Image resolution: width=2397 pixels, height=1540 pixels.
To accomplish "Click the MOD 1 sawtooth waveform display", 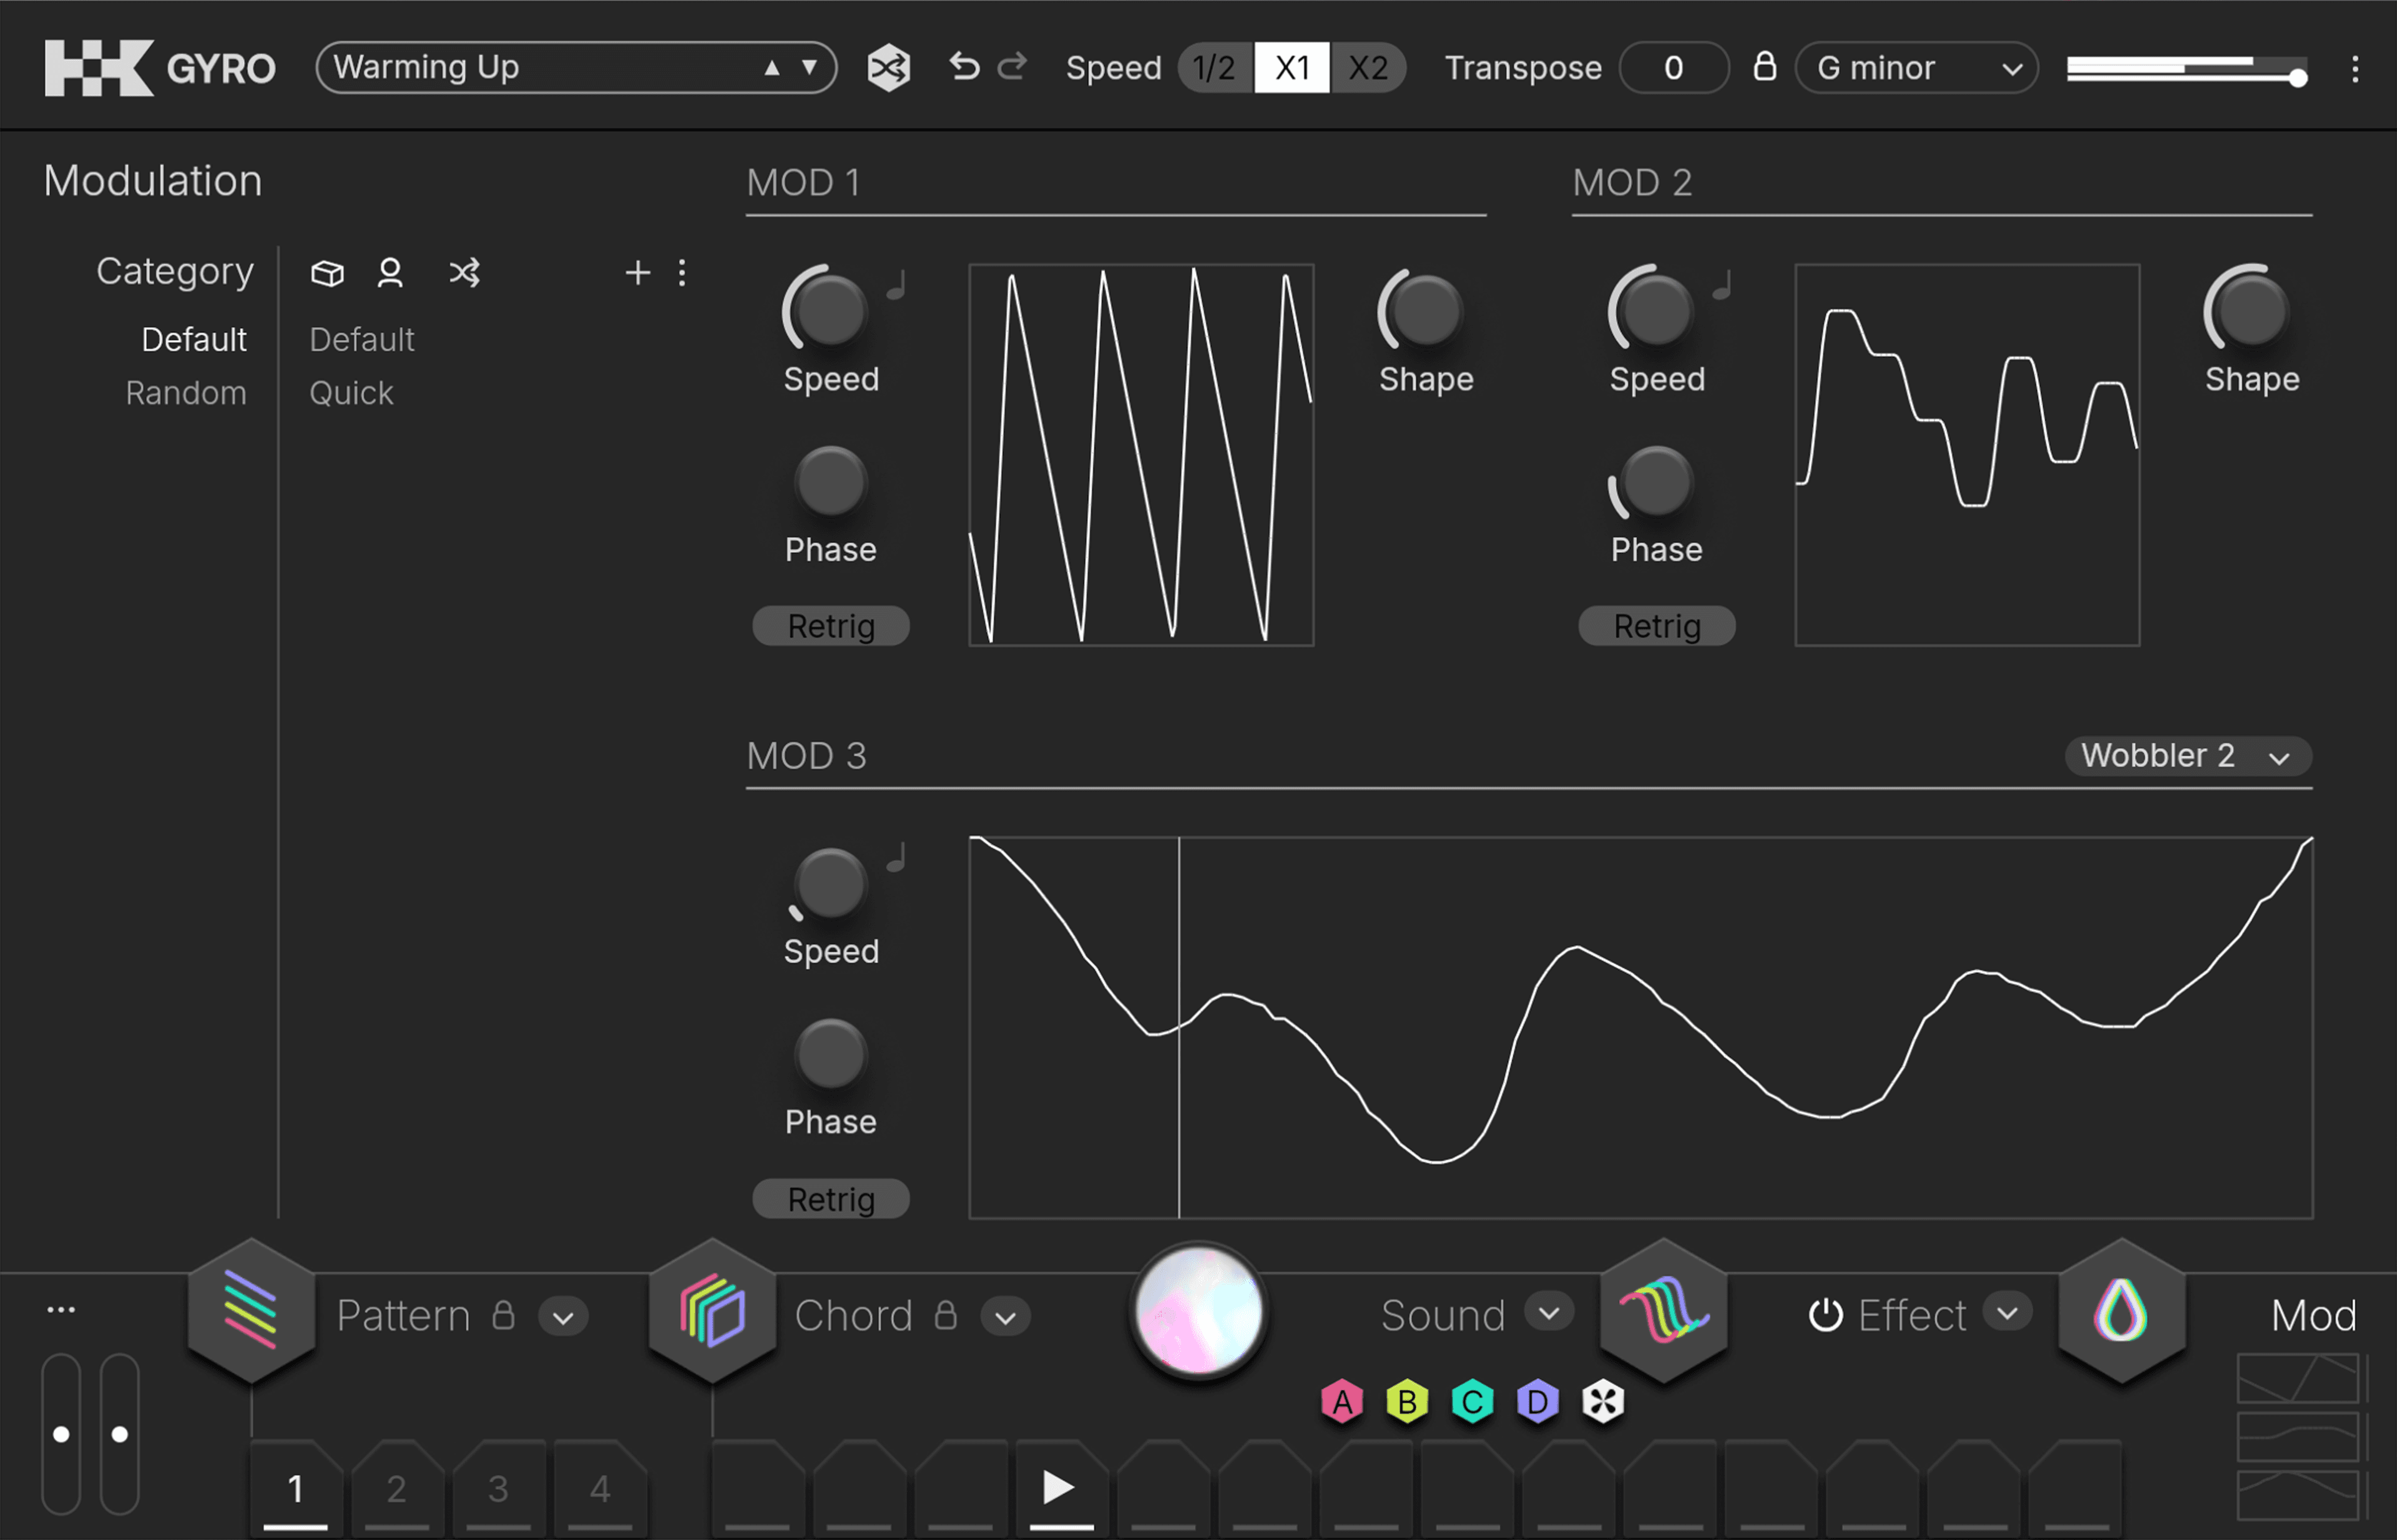I will (x=1141, y=455).
